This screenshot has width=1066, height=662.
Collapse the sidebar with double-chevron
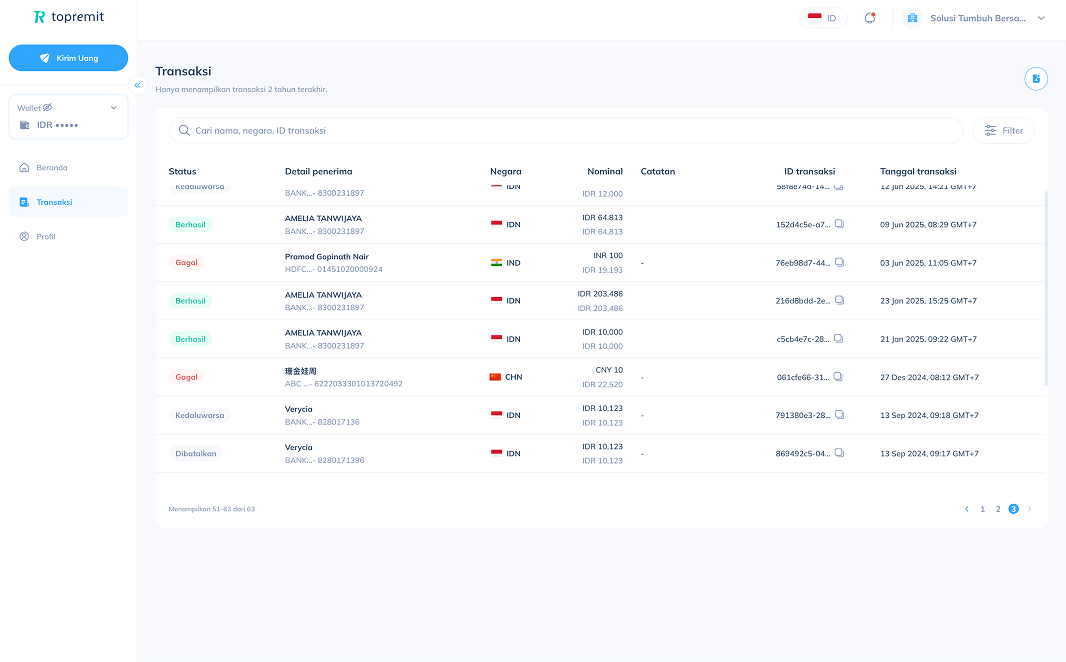[137, 85]
